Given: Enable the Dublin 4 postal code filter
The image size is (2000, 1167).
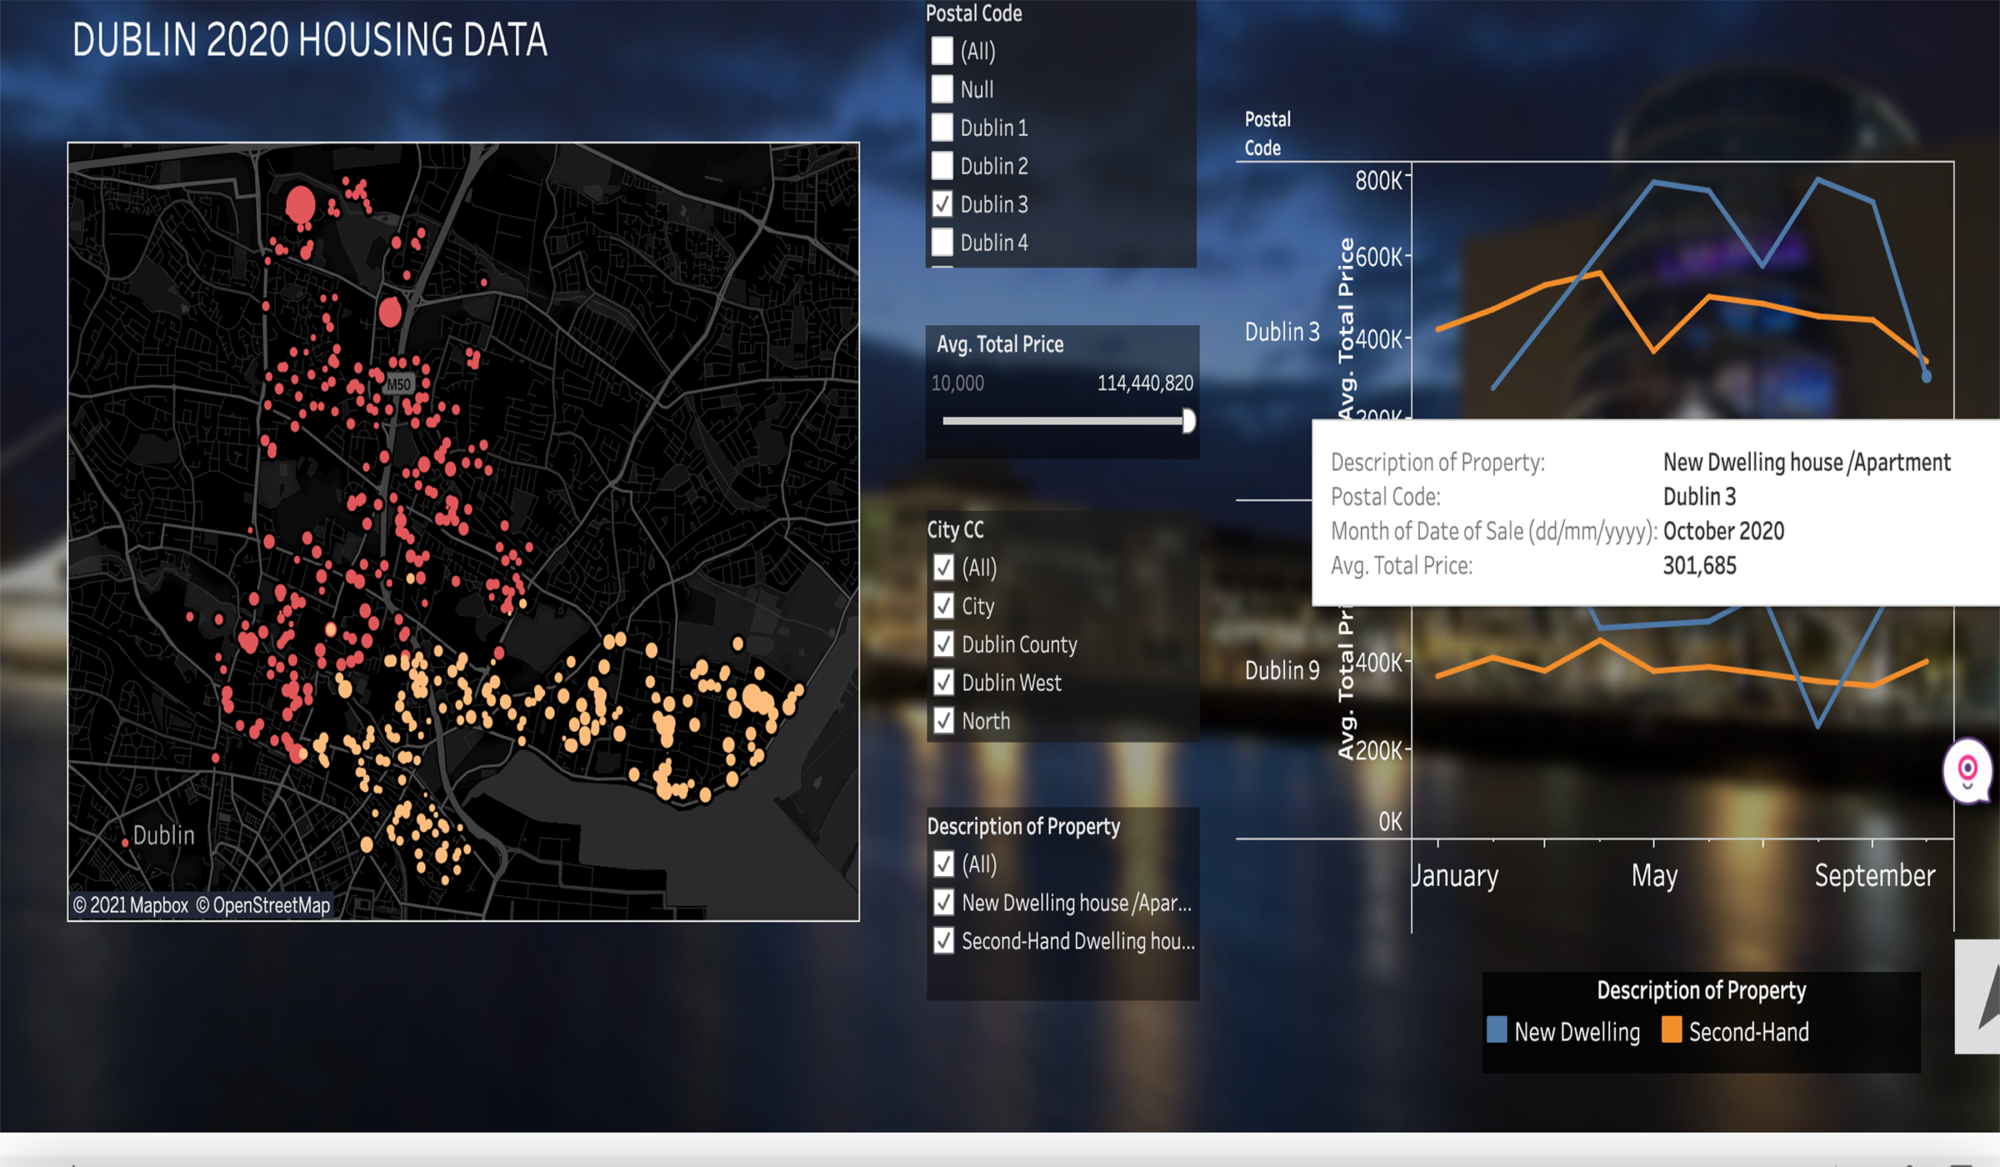Looking at the screenshot, I should pos(942,242).
